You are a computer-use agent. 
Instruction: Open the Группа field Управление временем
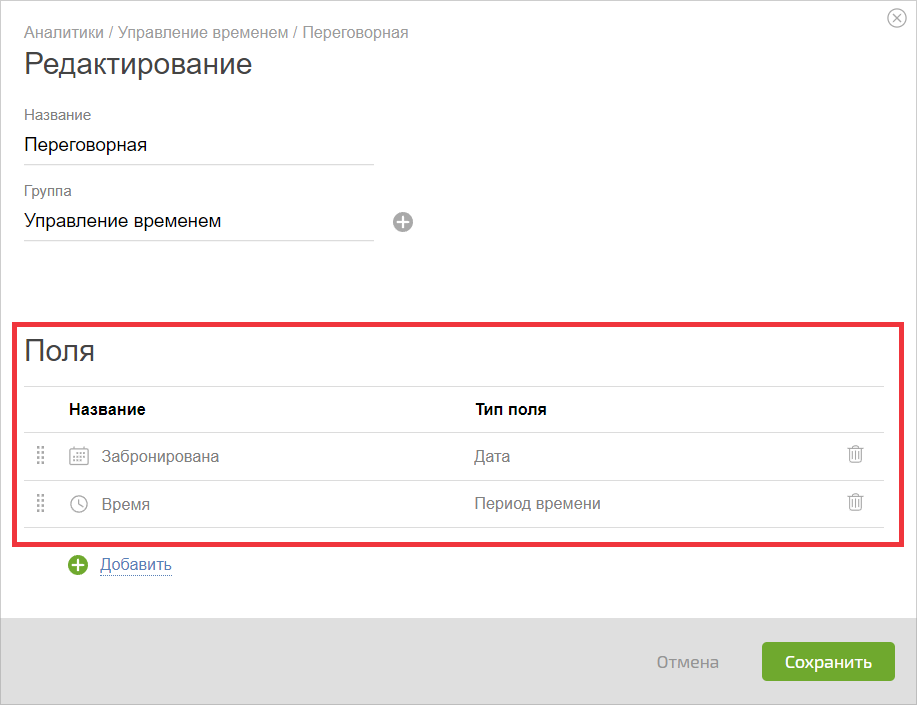coord(199,221)
